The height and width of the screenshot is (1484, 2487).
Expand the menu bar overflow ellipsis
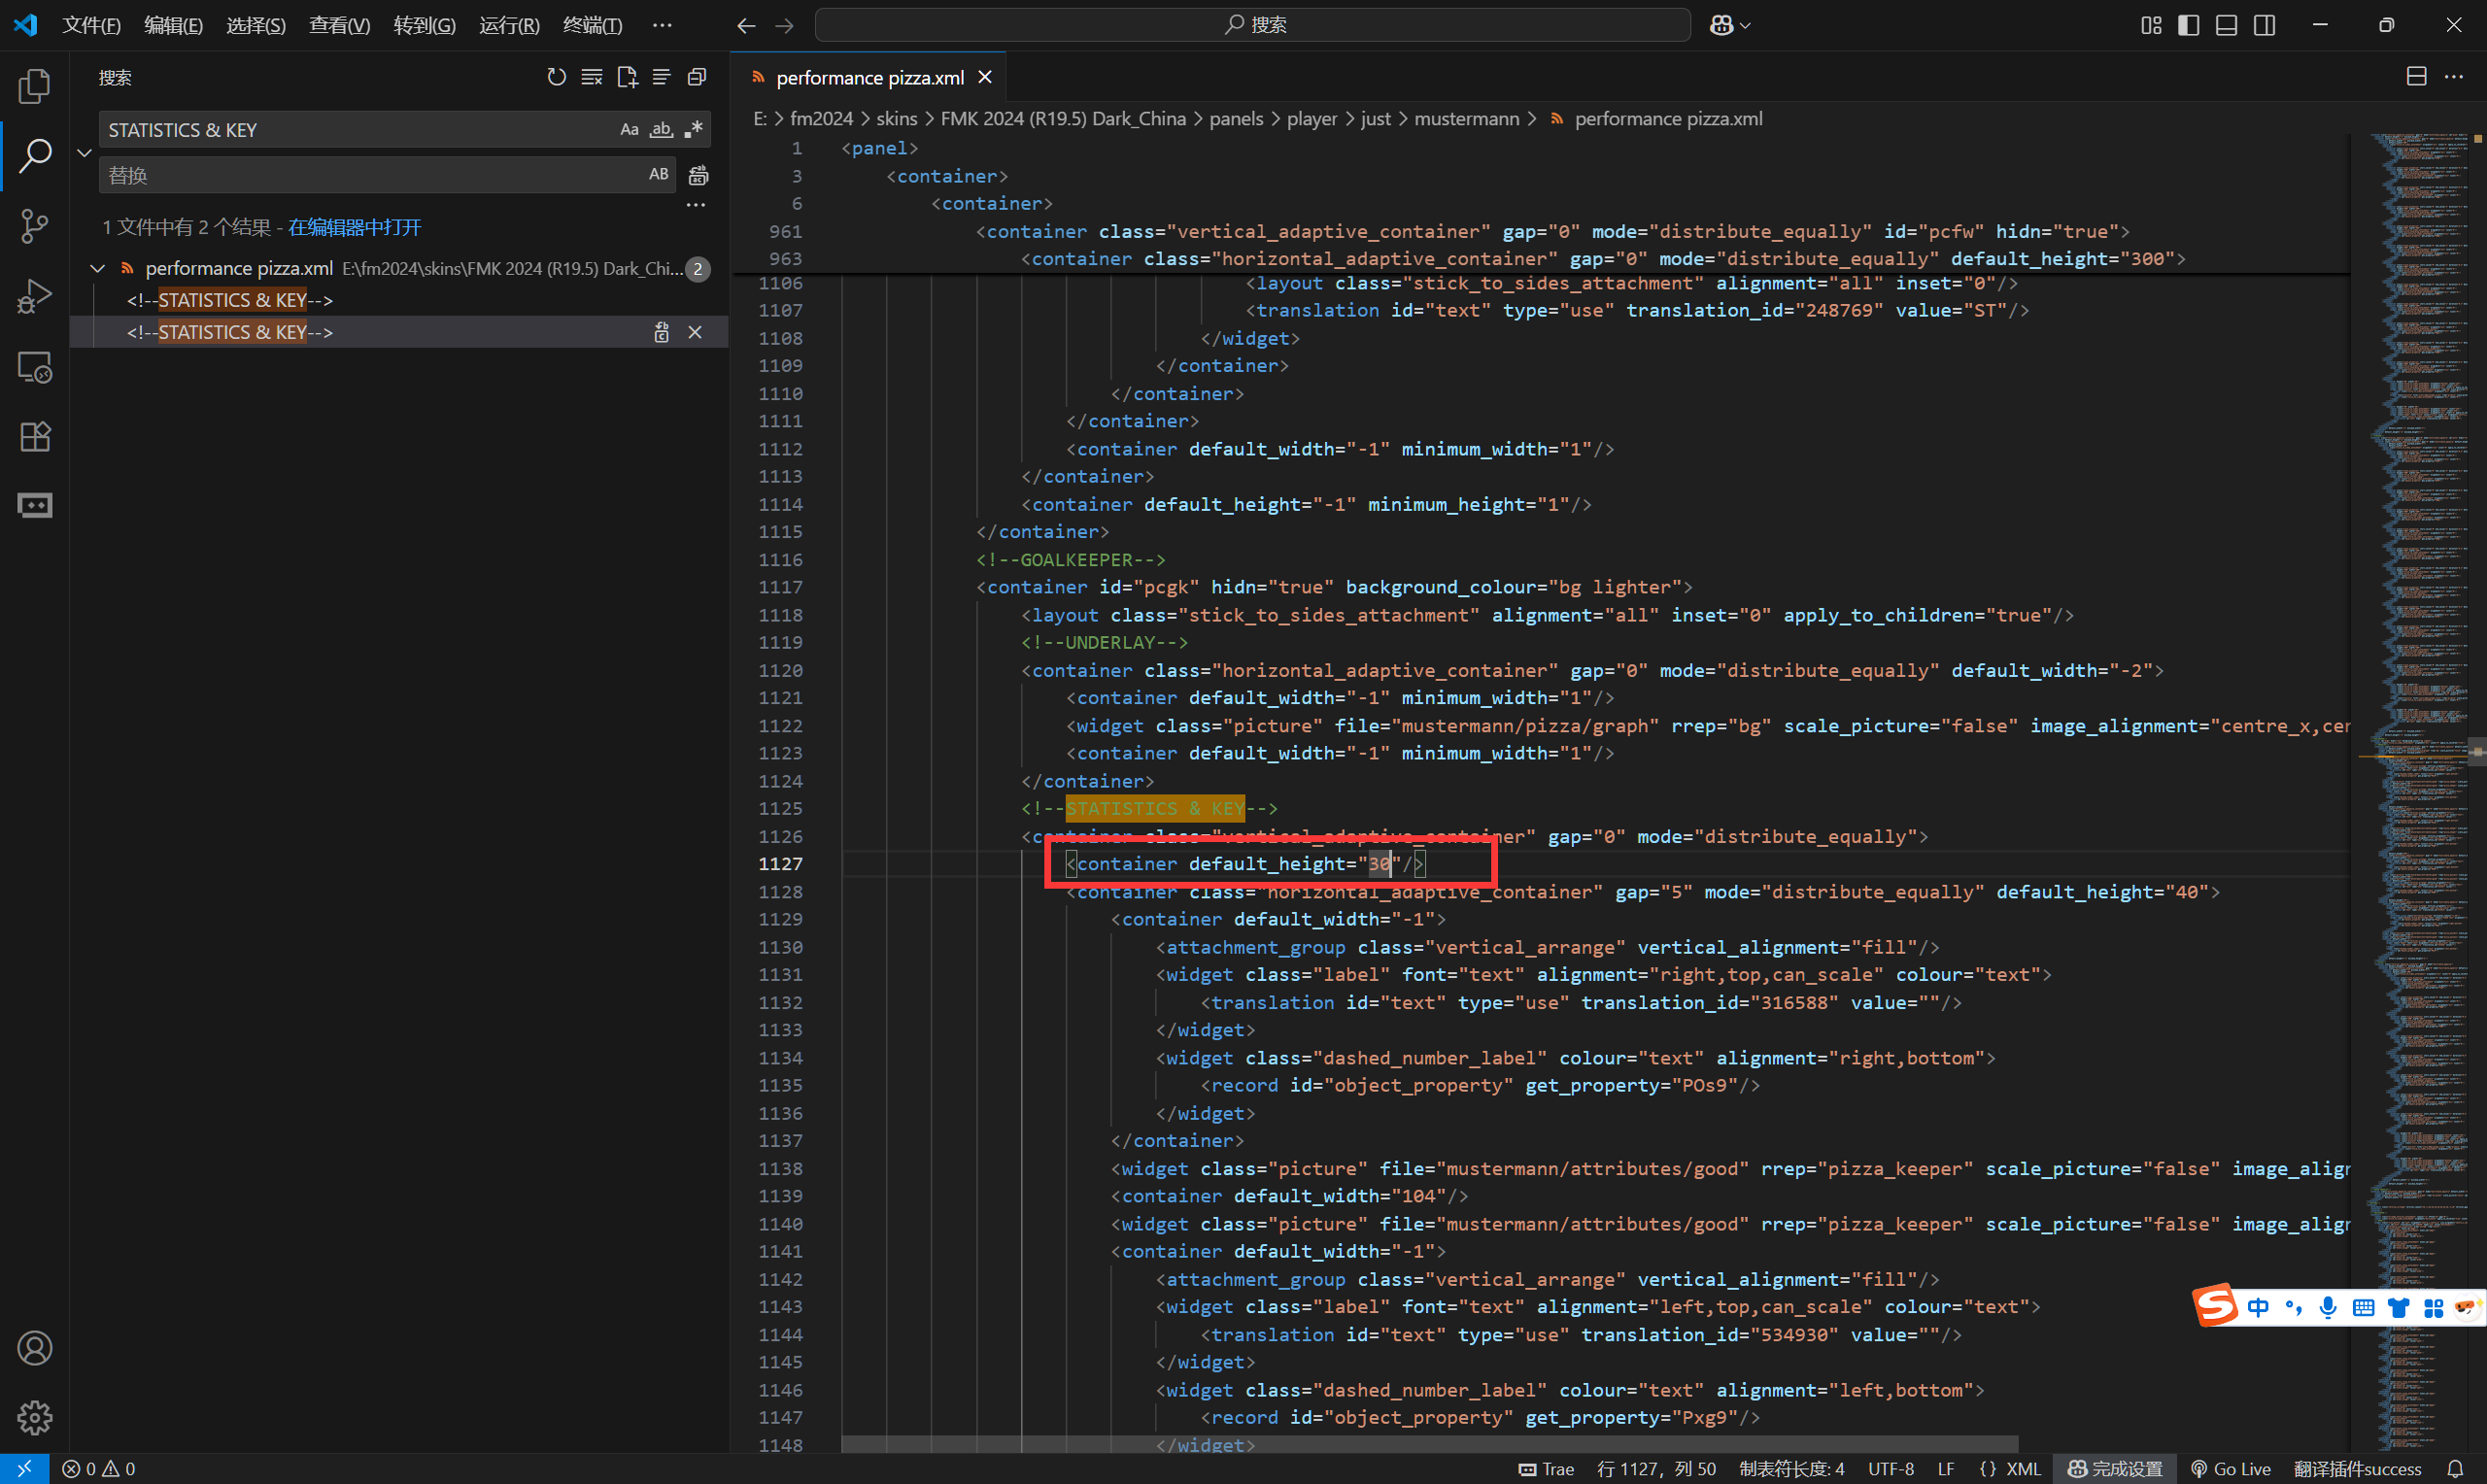pos(662,25)
